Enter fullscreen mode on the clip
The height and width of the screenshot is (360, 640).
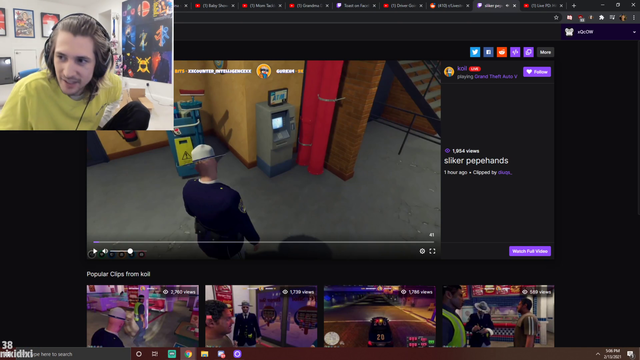432,251
